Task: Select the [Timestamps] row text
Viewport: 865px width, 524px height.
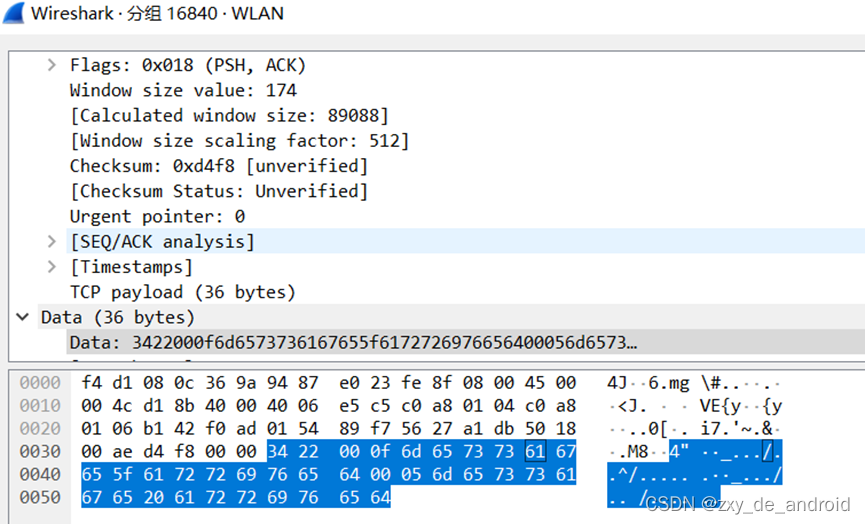Action: 131,267
